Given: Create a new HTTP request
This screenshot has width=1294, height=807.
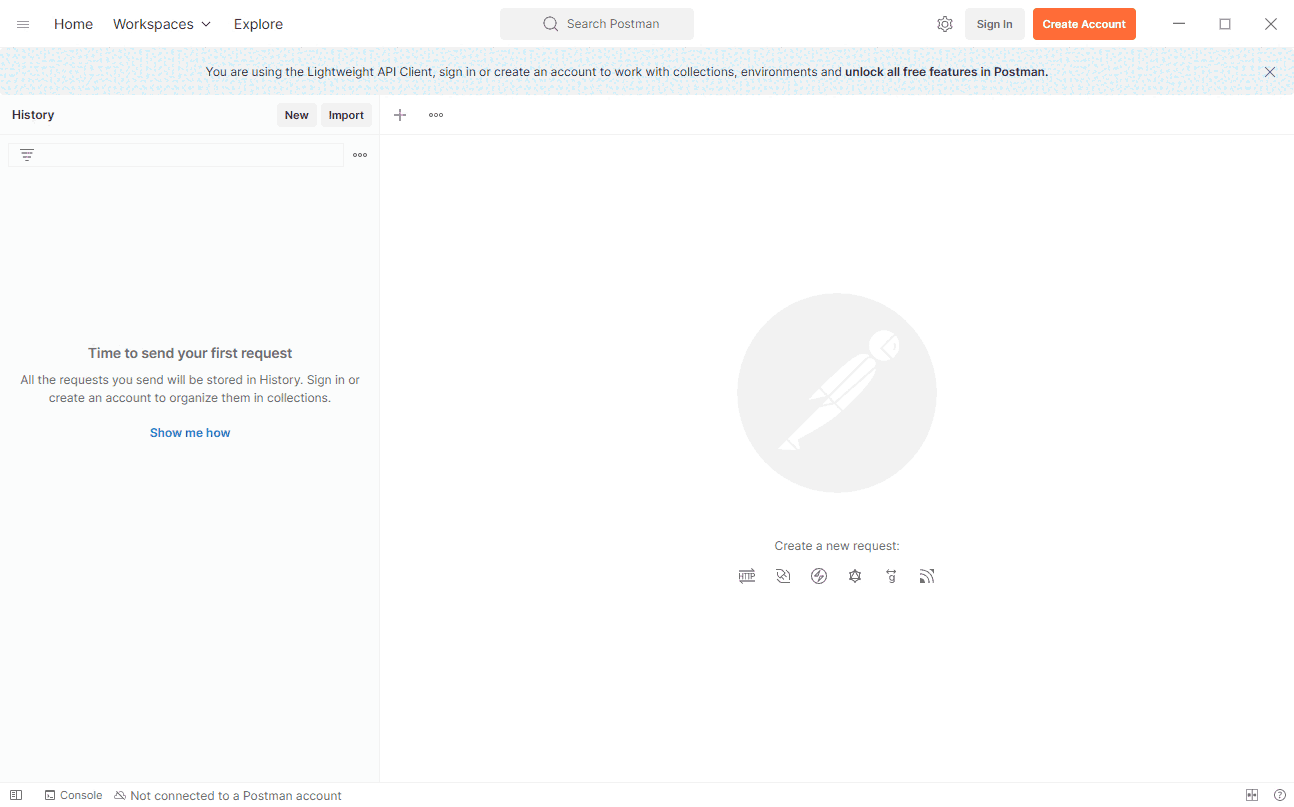Looking at the screenshot, I should (747, 576).
